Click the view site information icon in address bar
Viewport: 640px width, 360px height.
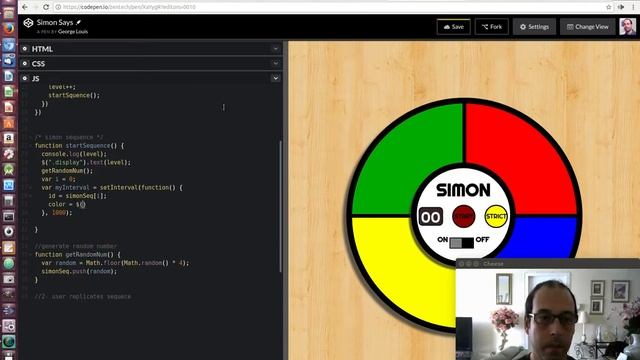(58, 7)
